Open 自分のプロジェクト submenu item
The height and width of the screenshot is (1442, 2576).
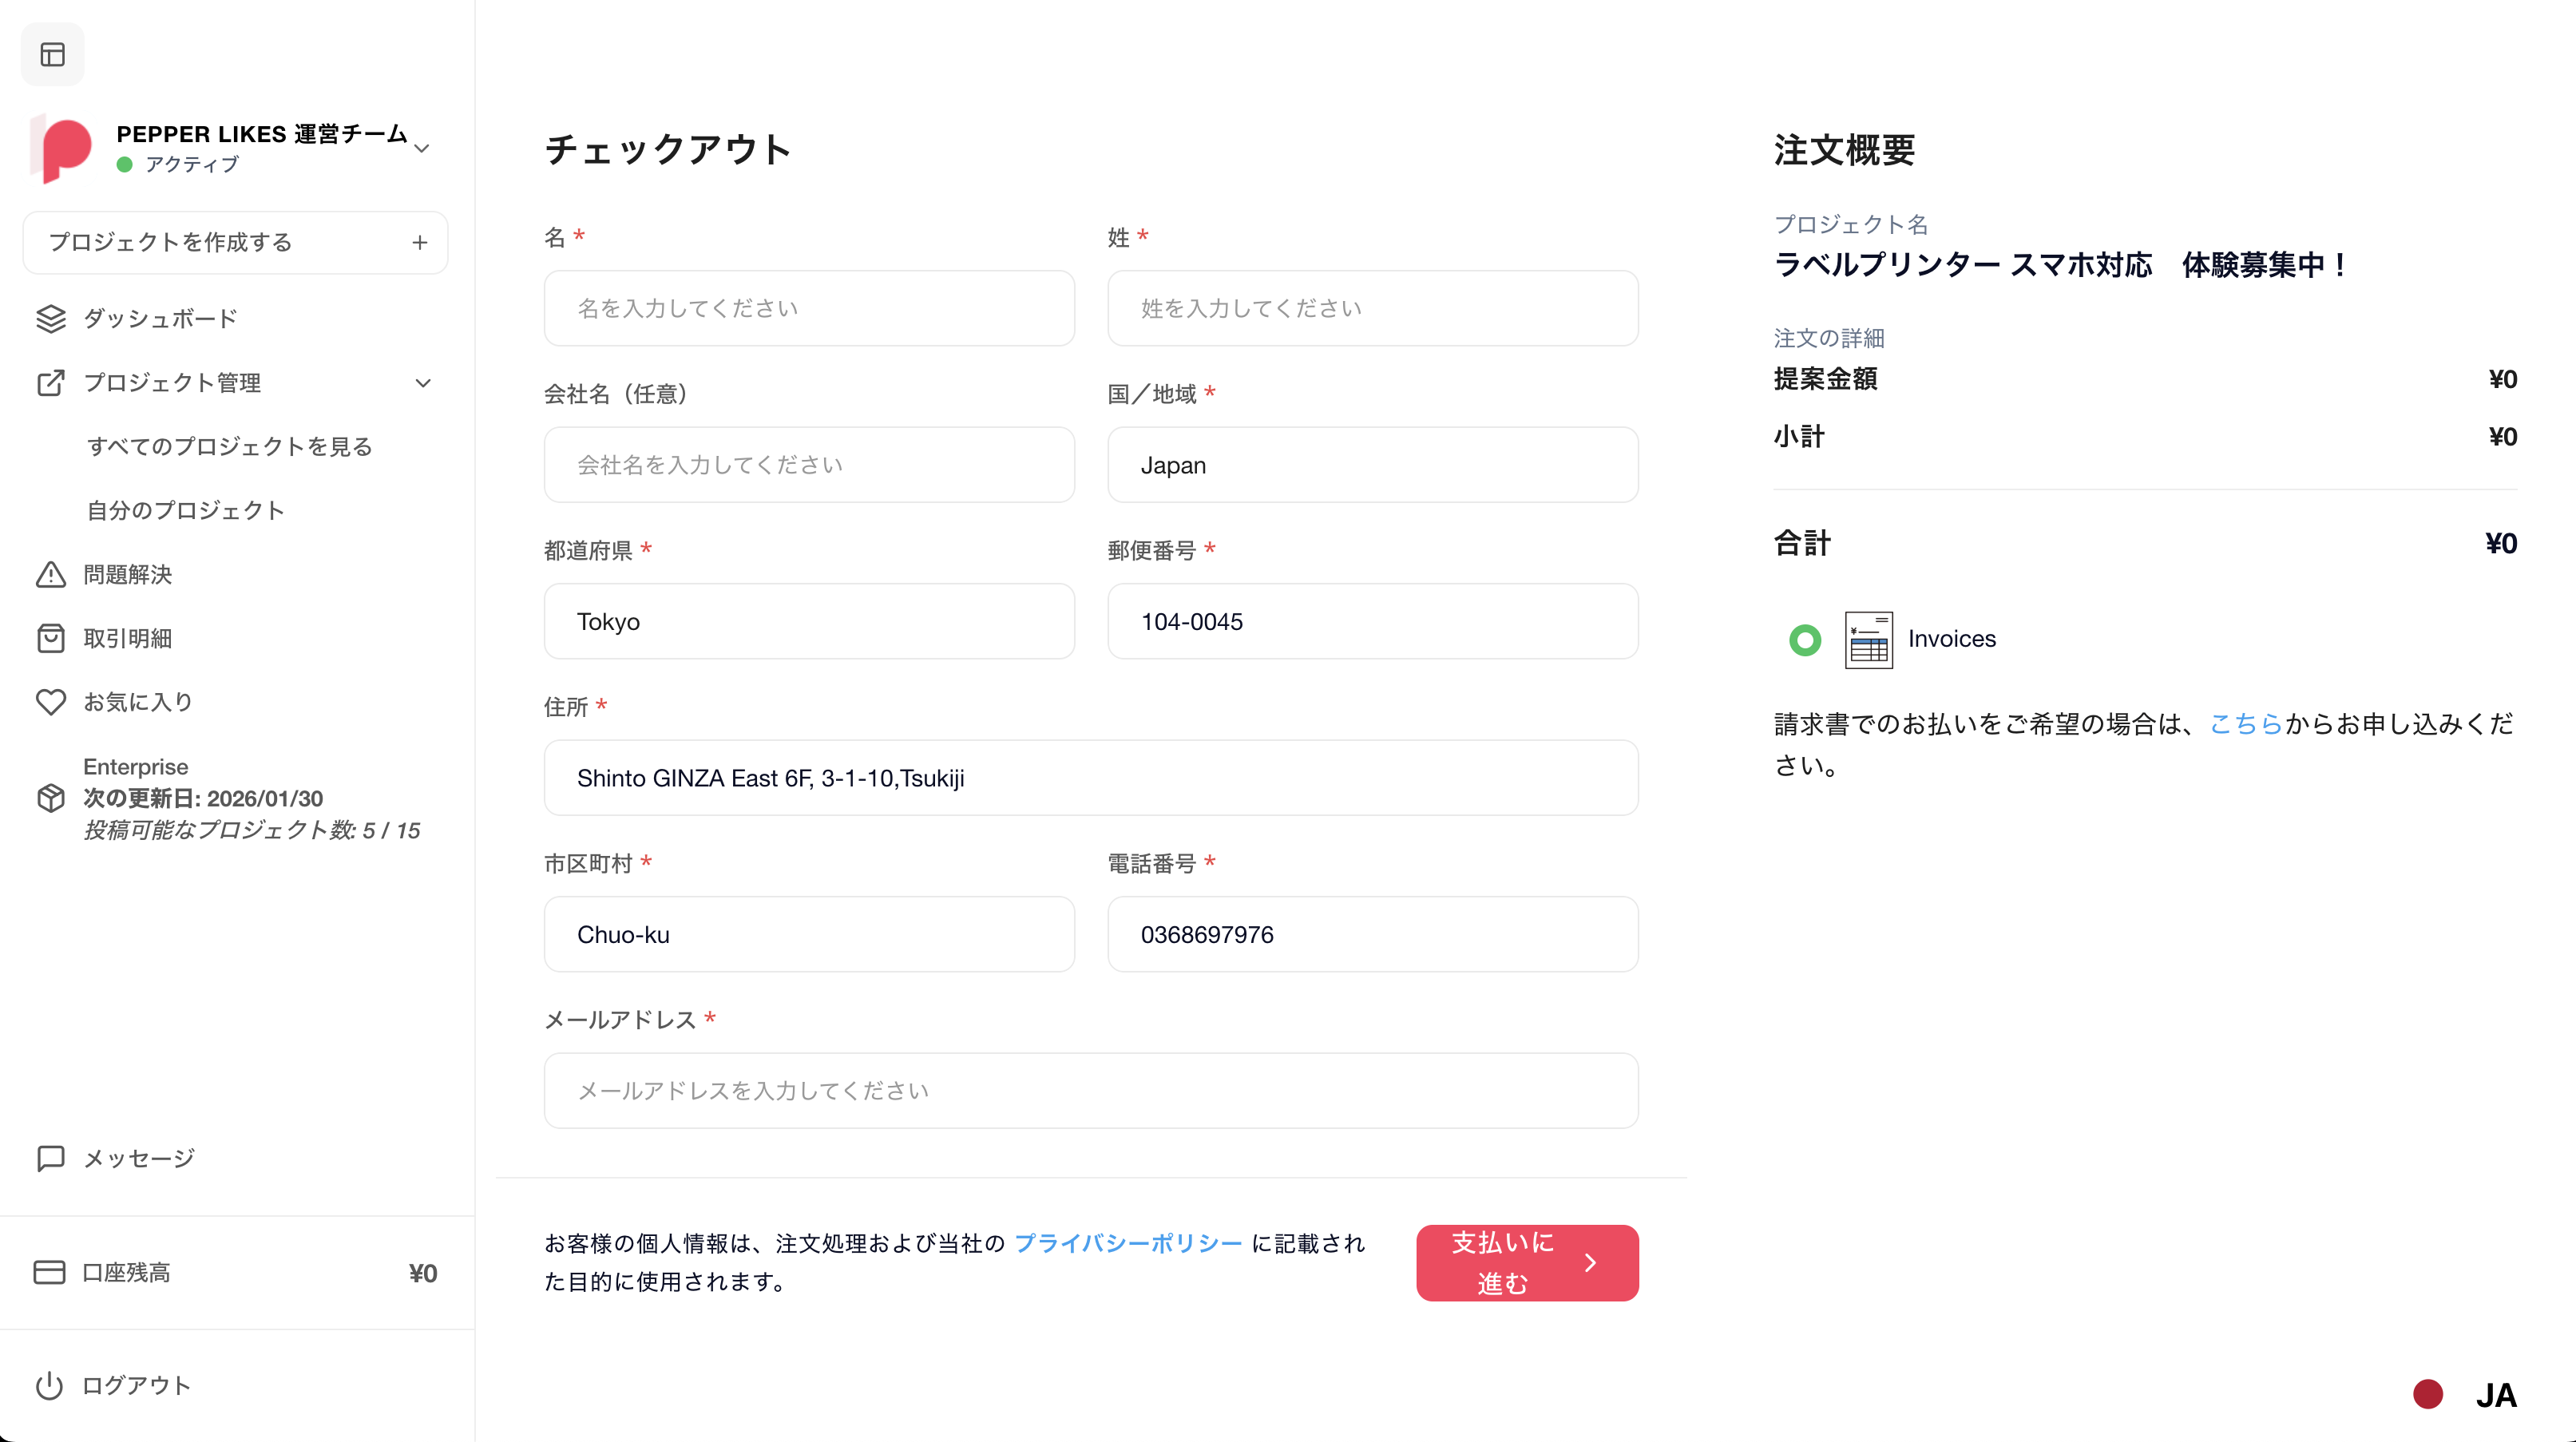186,510
